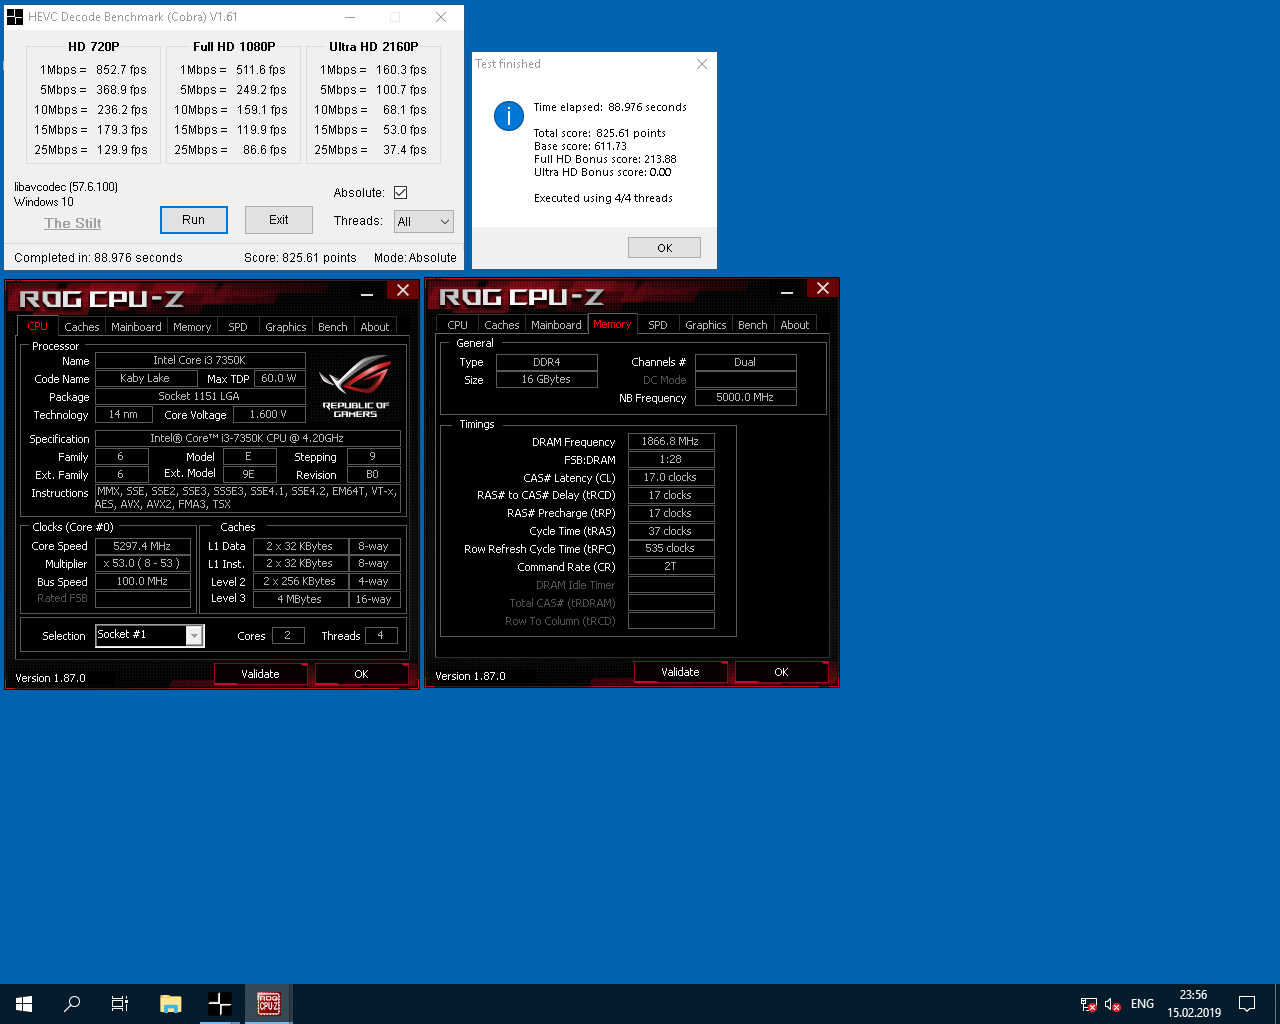Select About tab in left CPU-Z window

pos(375,327)
